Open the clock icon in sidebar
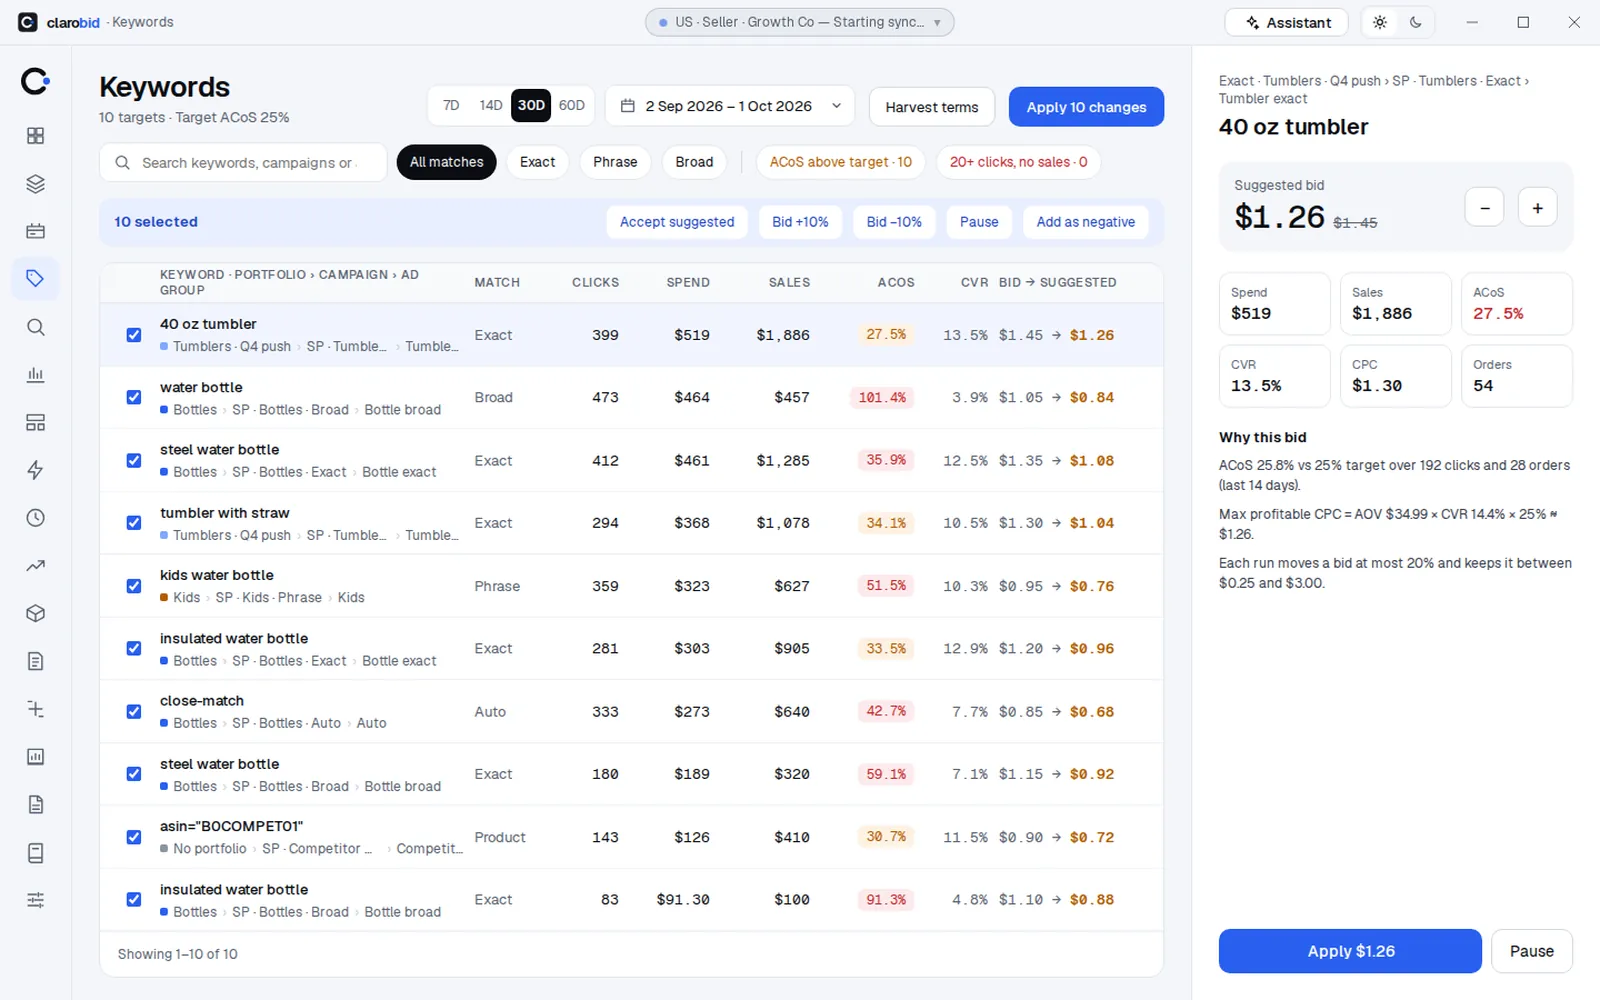Image resolution: width=1600 pixels, height=1000 pixels. (x=35, y=518)
